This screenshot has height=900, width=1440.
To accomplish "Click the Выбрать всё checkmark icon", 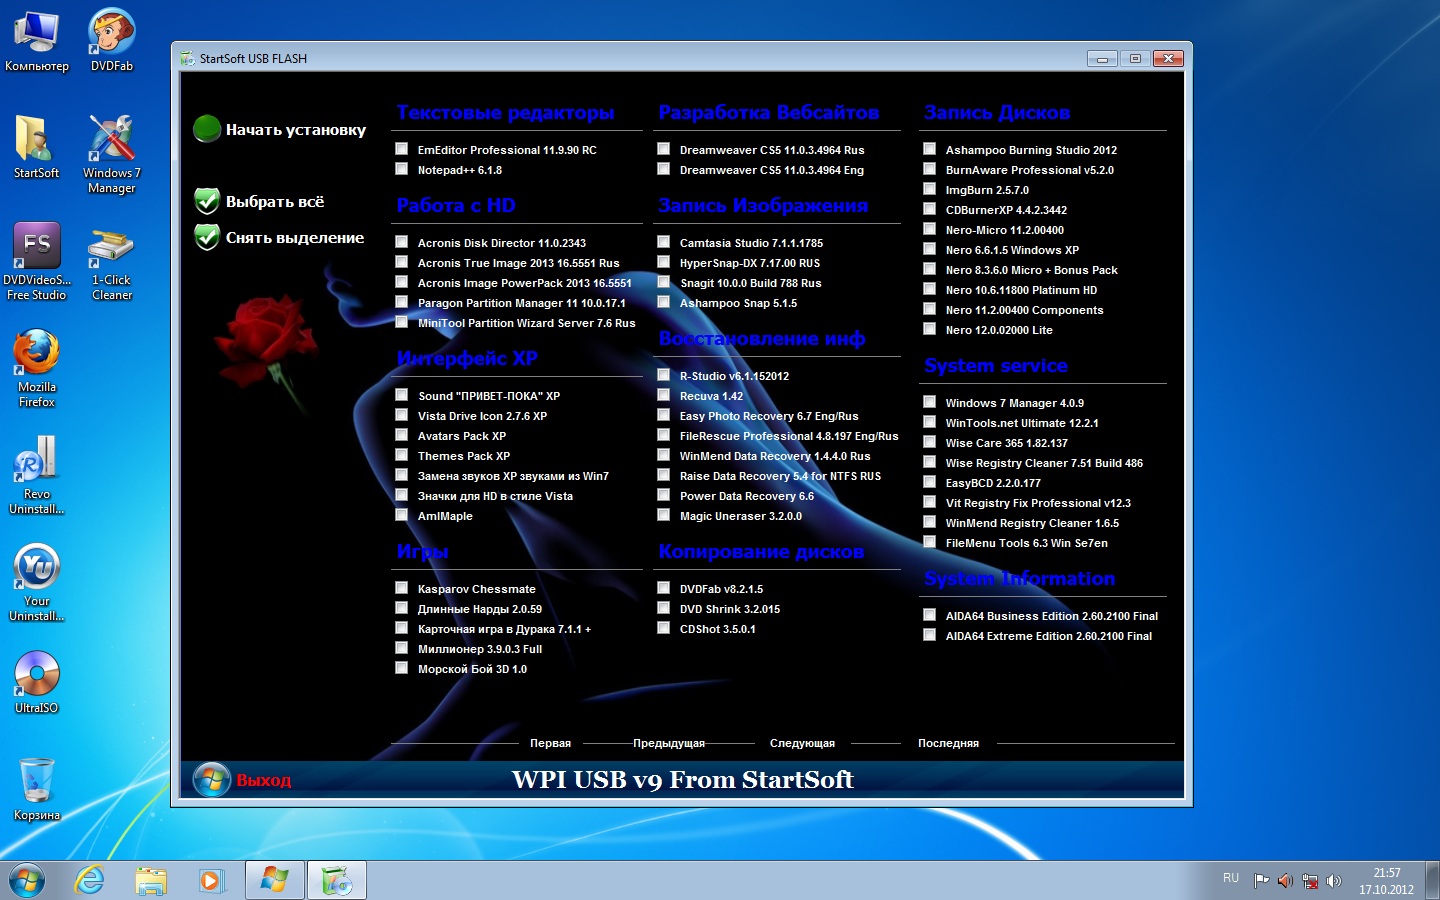I will point(207,201).
